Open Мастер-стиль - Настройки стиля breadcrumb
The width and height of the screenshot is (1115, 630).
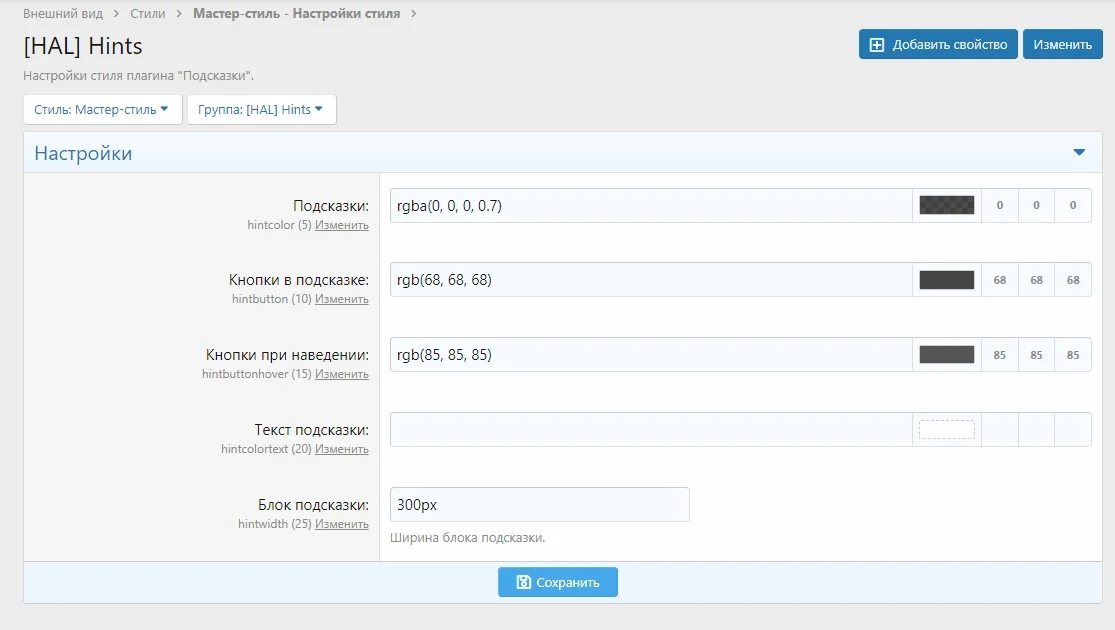[296, 14]
